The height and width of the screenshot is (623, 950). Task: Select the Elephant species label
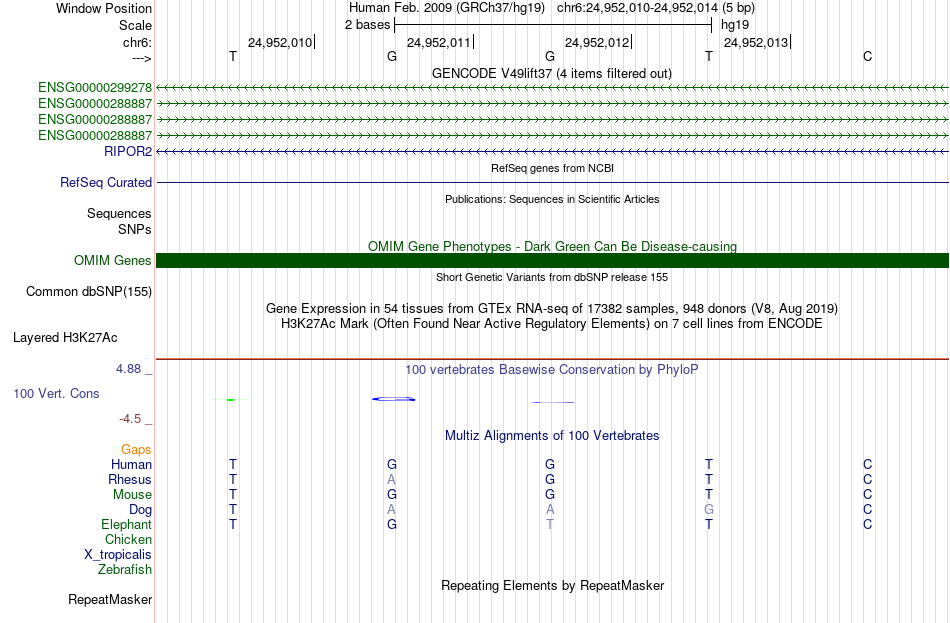[127, 524]
